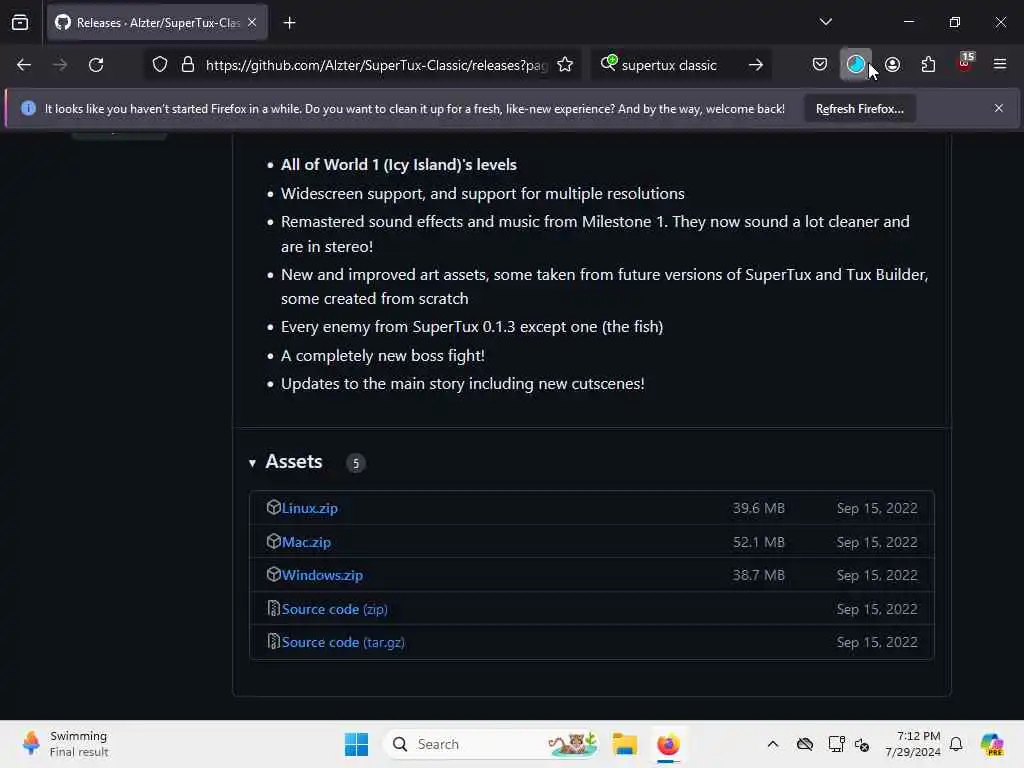1024x768 pixels.
Task: Click the muted volume tray icon
Action: 862,744
